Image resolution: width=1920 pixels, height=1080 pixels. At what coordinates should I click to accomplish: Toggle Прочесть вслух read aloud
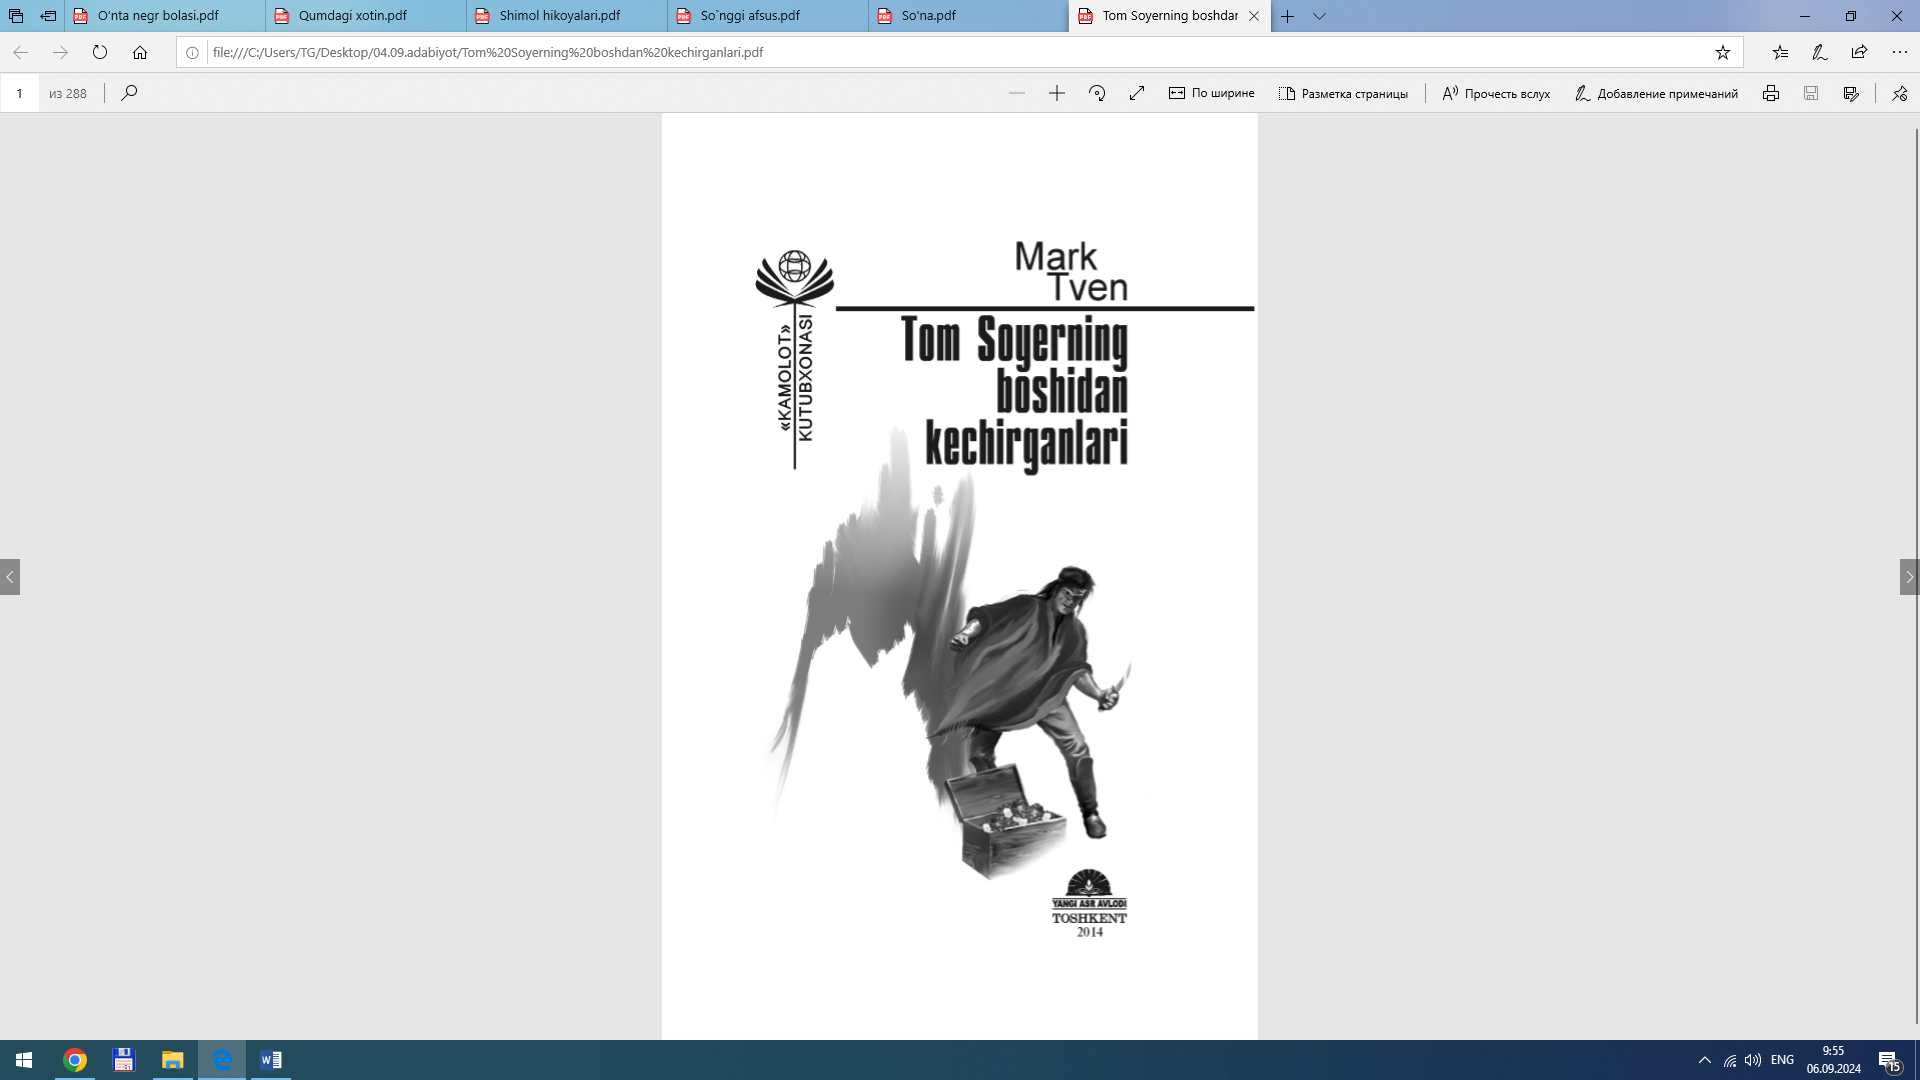coord(1496,93)
